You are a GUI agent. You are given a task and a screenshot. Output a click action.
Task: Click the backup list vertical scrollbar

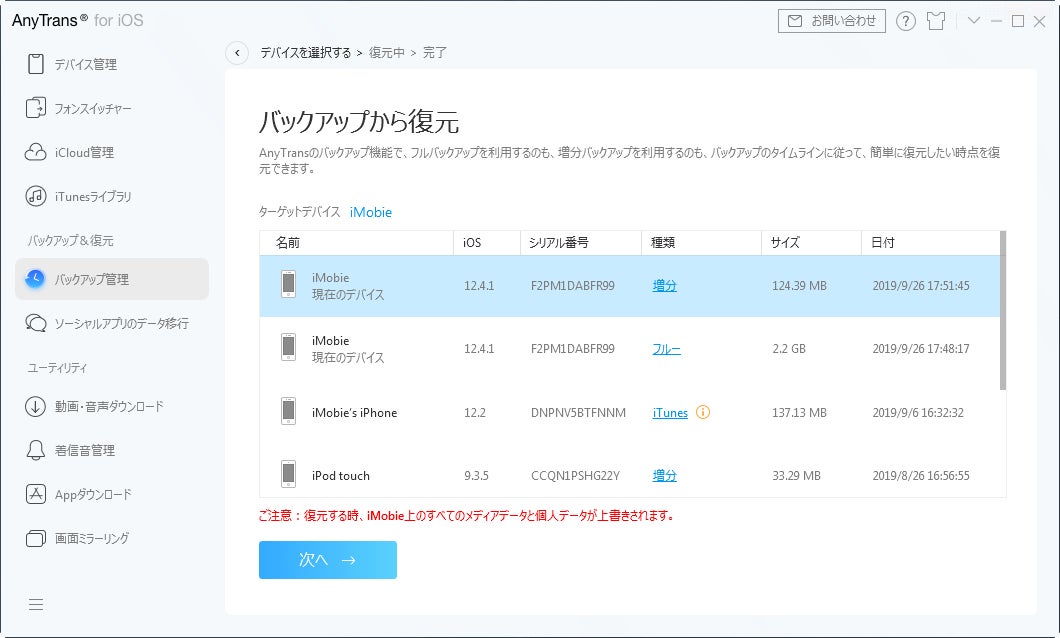point(1003,311)
